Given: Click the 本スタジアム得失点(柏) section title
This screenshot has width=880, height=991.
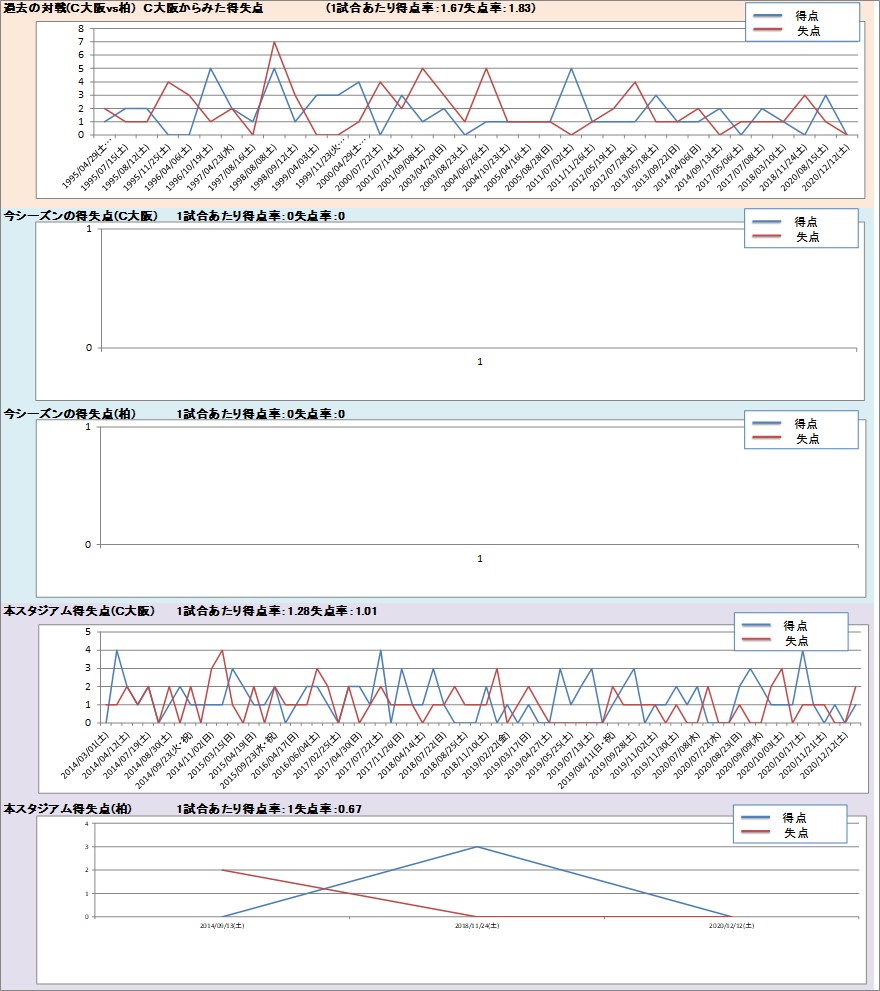Looking at the screenshot, I should point(69,808).
